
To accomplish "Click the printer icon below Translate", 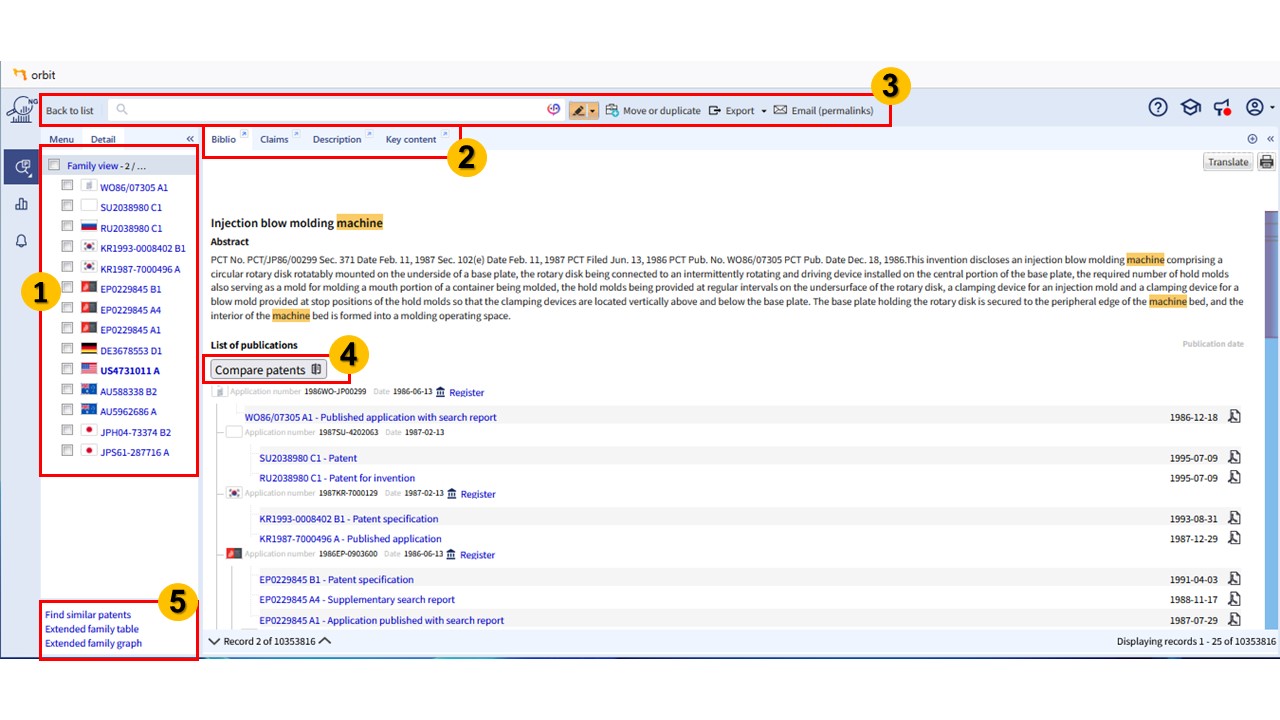I will tap(1267, 162).
